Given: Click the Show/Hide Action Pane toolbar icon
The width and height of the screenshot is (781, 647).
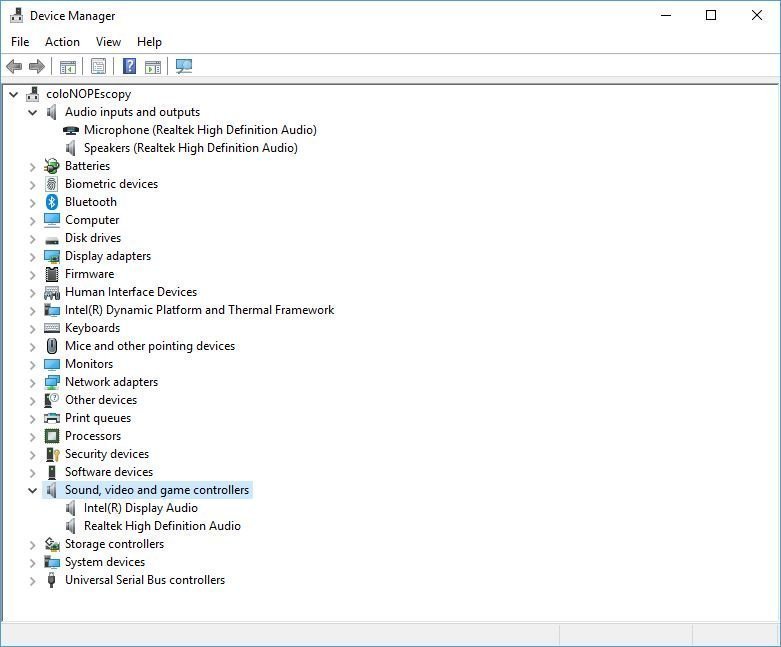Looking at the screenshot, I should tap(153, 66).
